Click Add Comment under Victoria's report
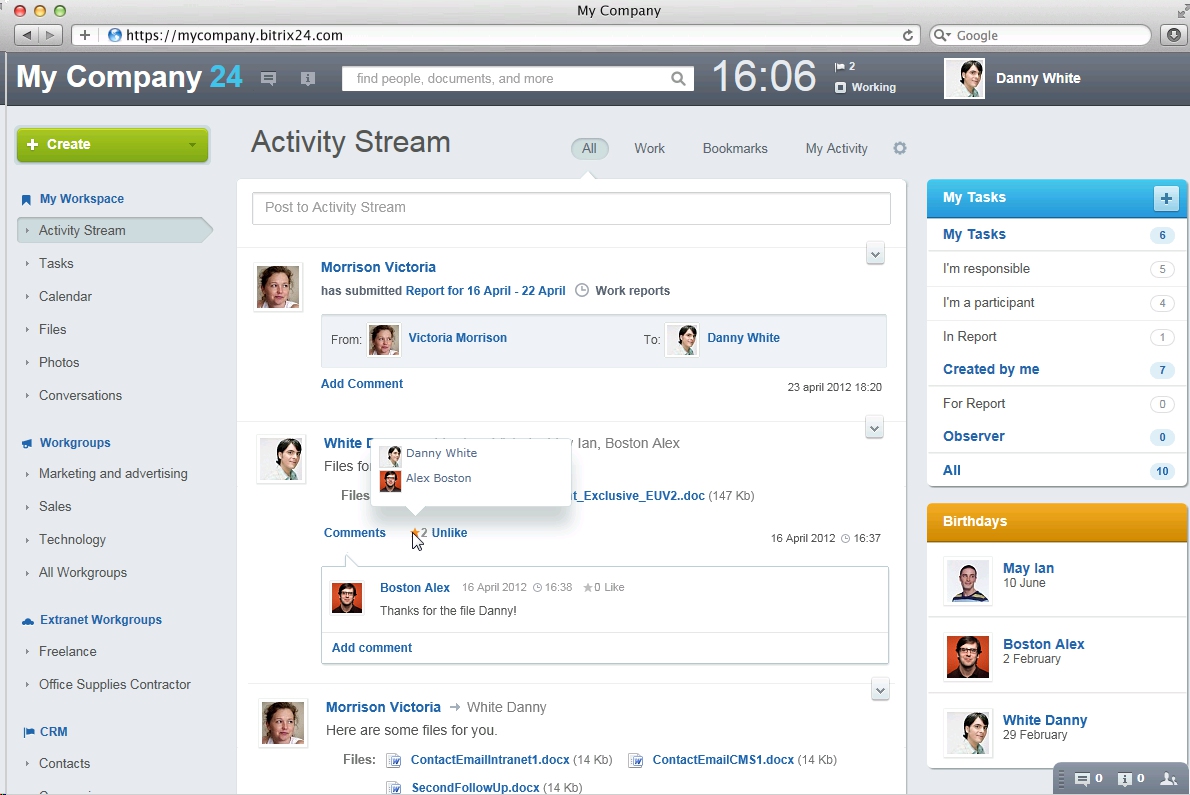This screenshot has width=1190, height=795. (361, 384)
